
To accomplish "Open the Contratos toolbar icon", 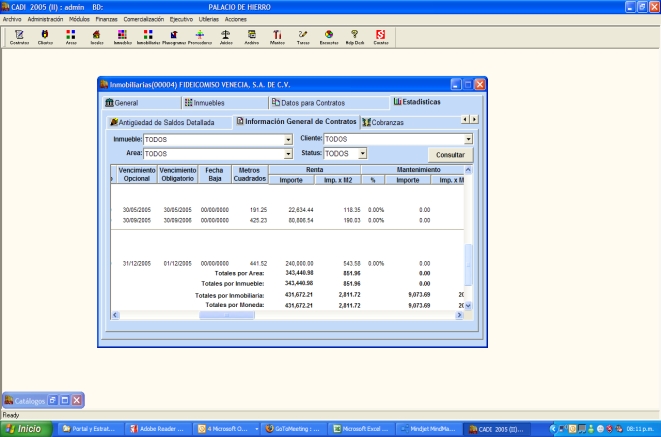I will (x=19, y=36).
